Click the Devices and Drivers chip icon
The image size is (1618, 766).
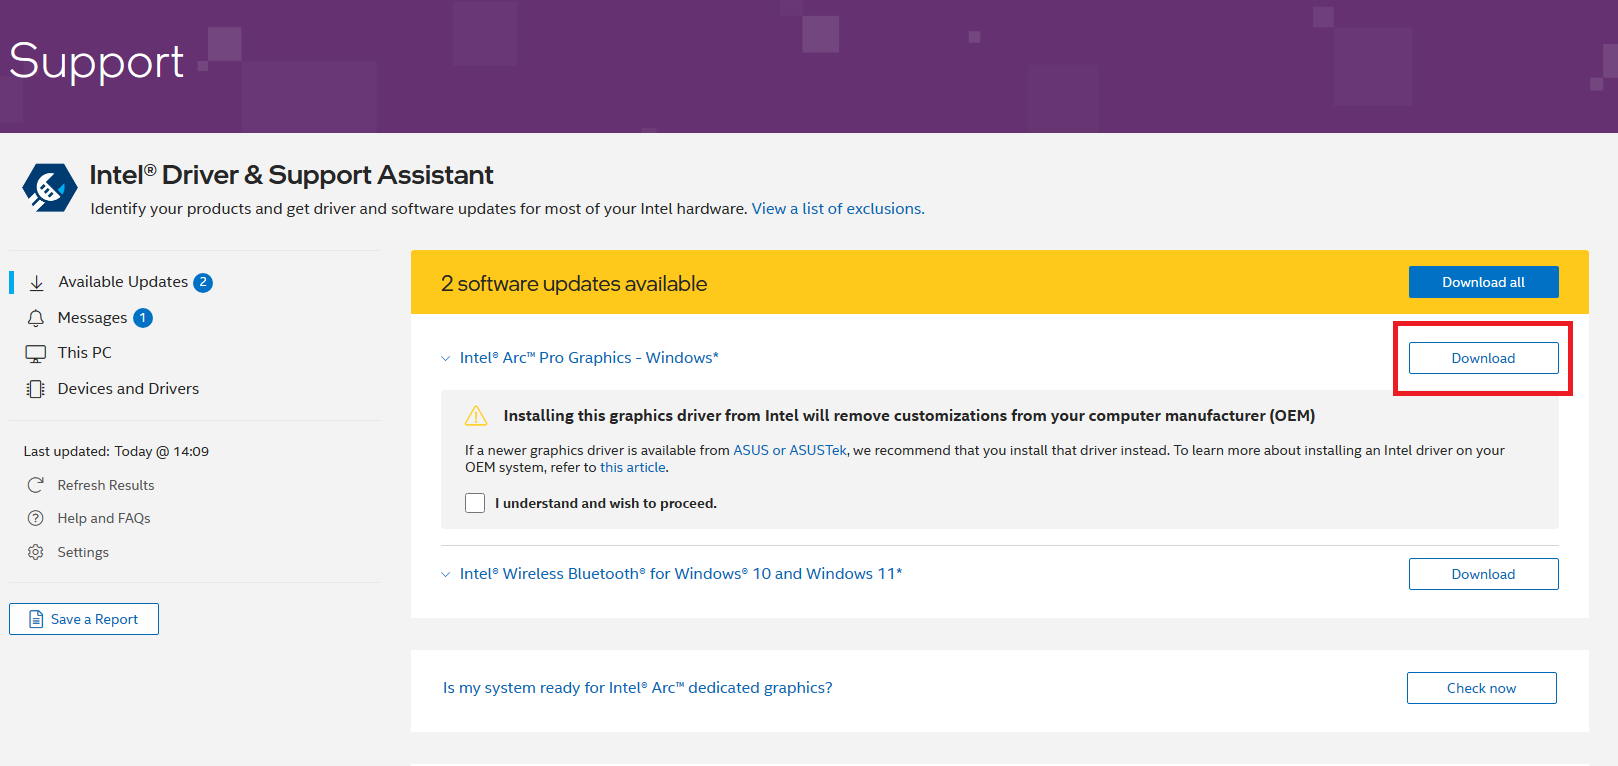[36, 389]
